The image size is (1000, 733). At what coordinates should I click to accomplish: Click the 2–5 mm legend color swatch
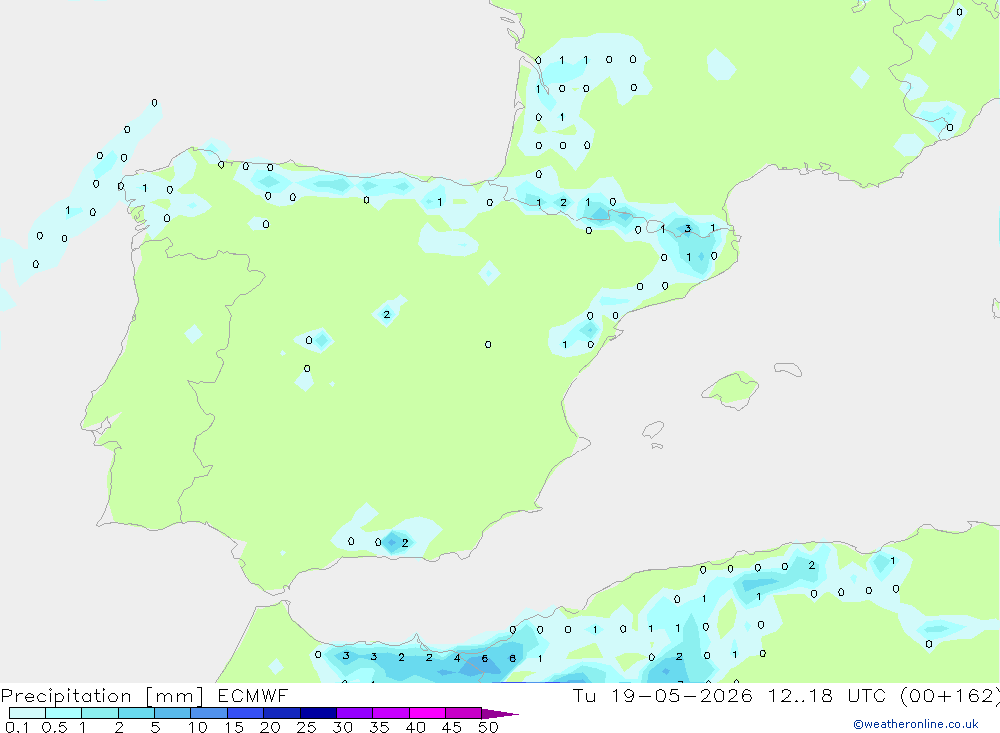click(136, 713)
